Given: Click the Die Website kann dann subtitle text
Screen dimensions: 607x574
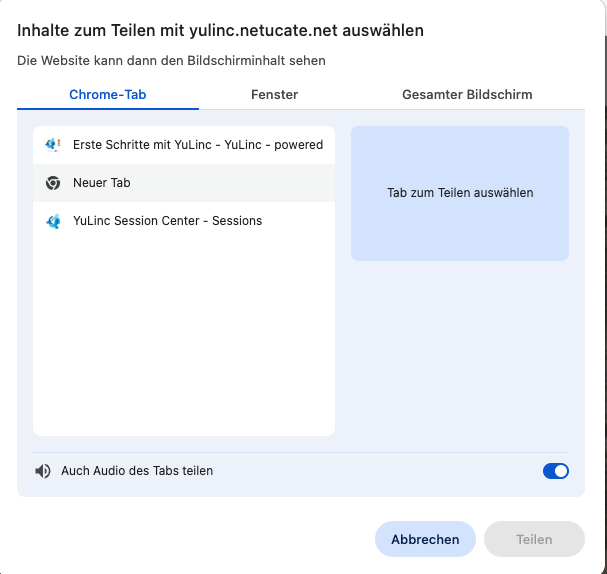Looking at the screenshot, I should coord(171,61).
